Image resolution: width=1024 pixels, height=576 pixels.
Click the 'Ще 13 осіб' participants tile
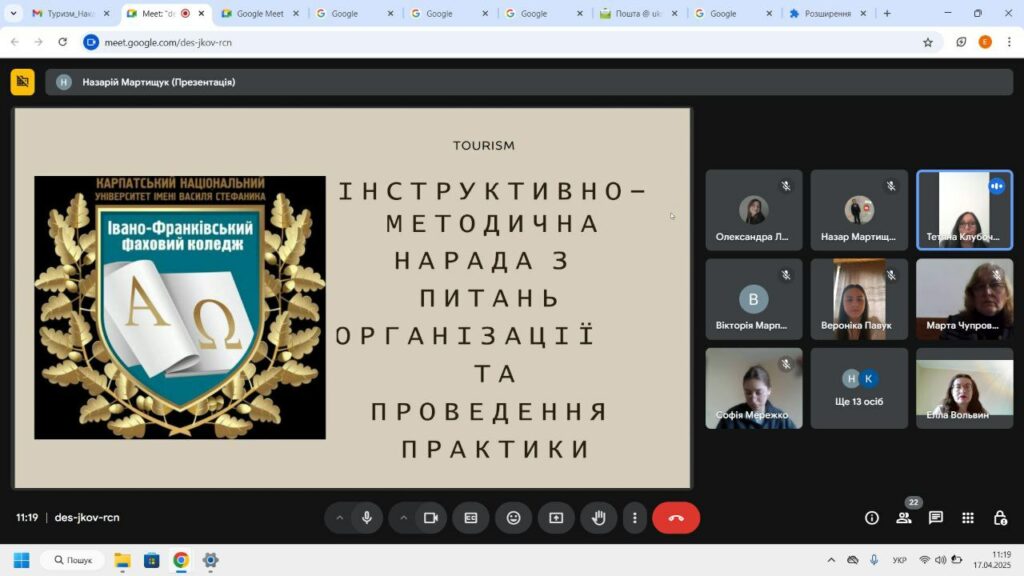pos(859,388)
